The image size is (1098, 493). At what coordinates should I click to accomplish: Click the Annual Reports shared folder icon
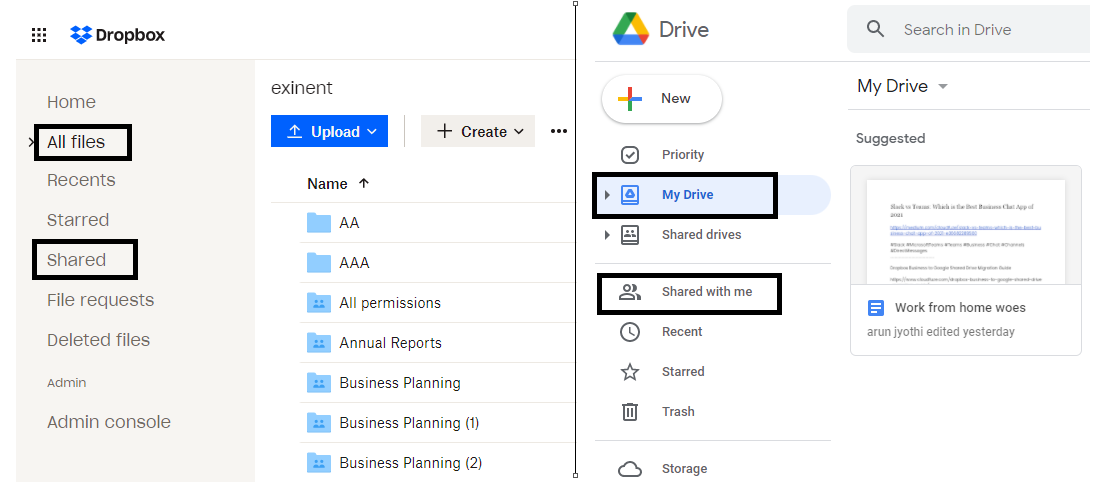coord(319,342)
